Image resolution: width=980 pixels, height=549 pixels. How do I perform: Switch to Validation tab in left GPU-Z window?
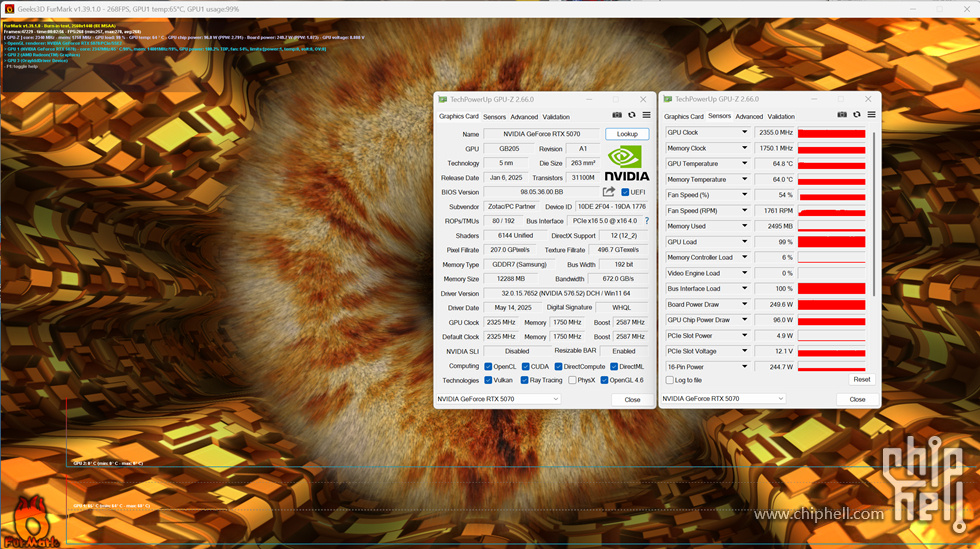556,117
